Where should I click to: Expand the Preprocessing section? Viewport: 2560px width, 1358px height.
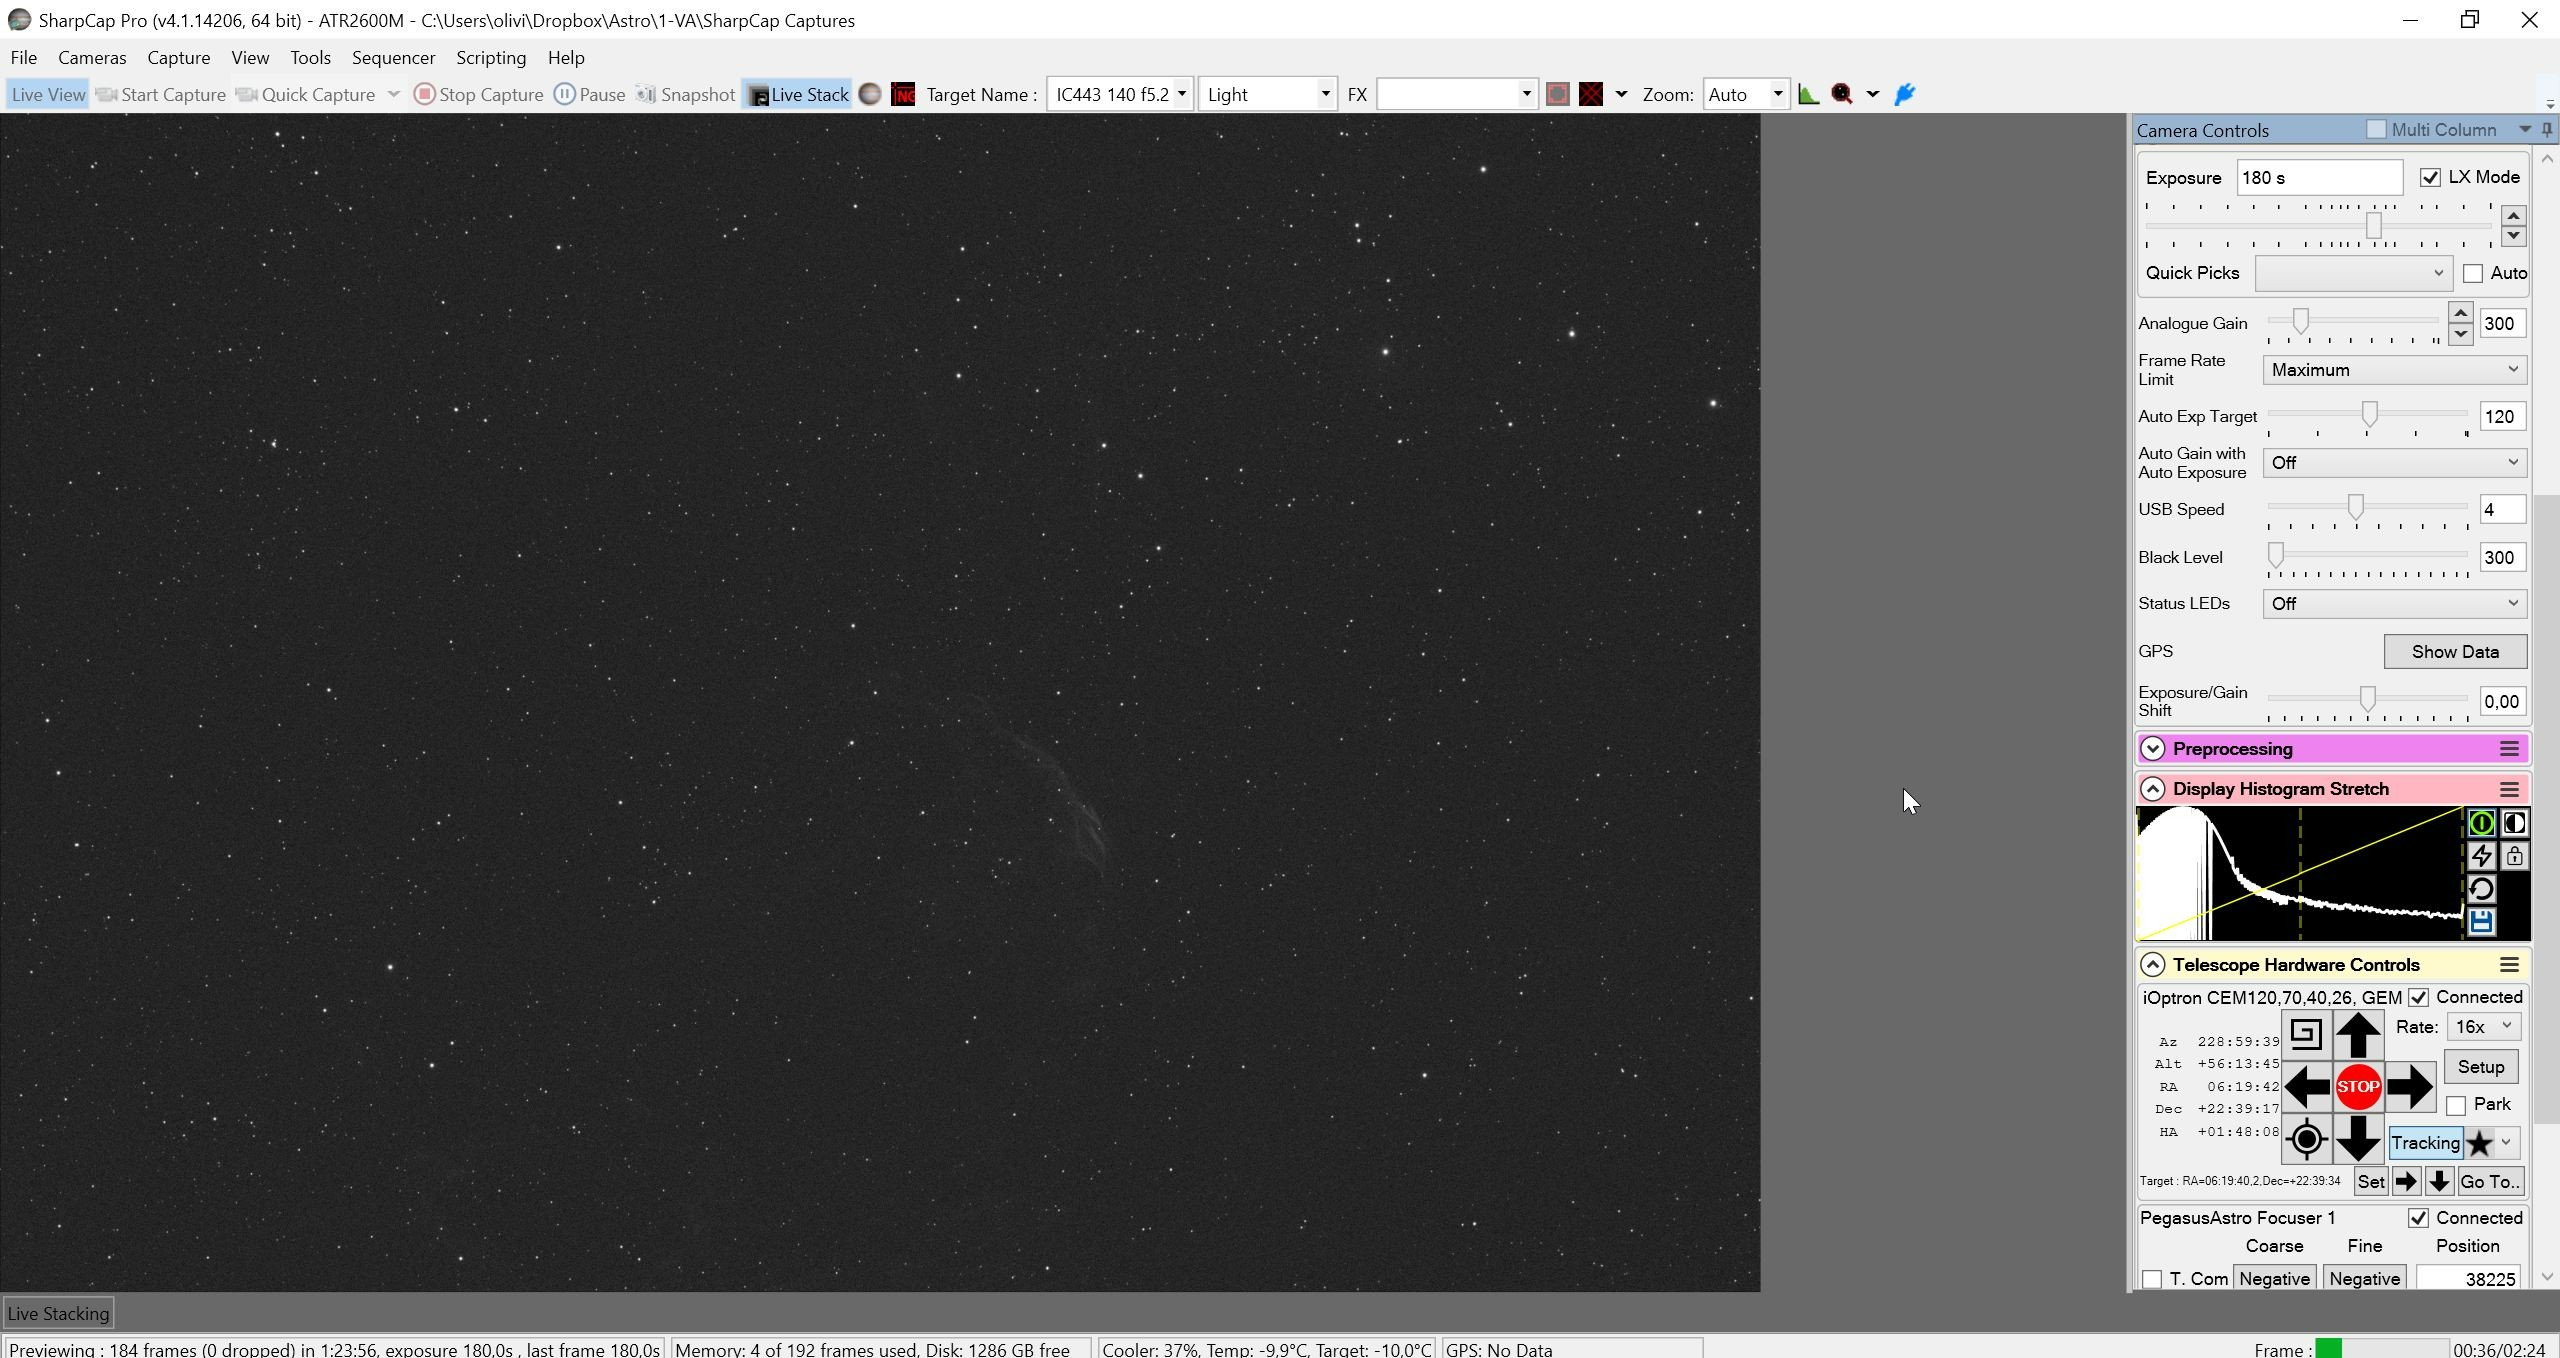tap(2152, 749)
